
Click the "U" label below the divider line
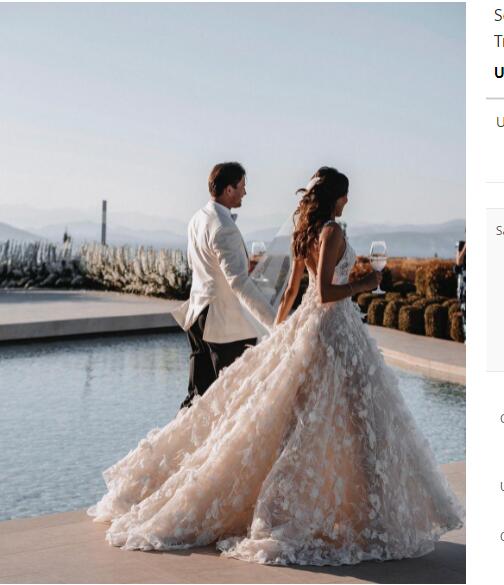pos(500,122)
